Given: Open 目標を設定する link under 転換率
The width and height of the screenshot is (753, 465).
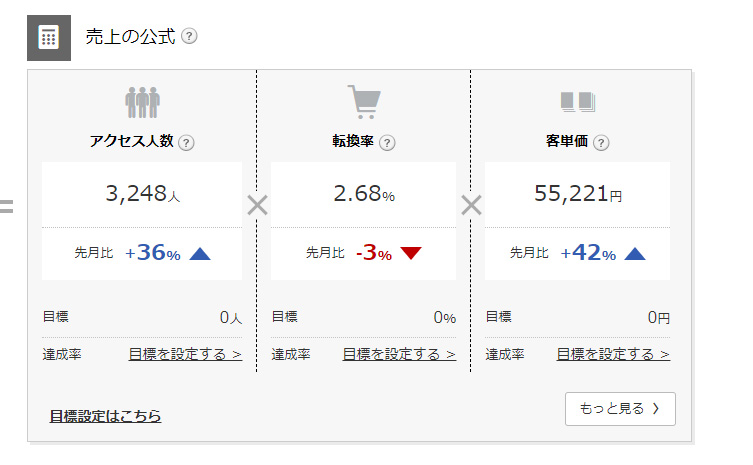Looking at the screenshot, I should pos(399,355).
